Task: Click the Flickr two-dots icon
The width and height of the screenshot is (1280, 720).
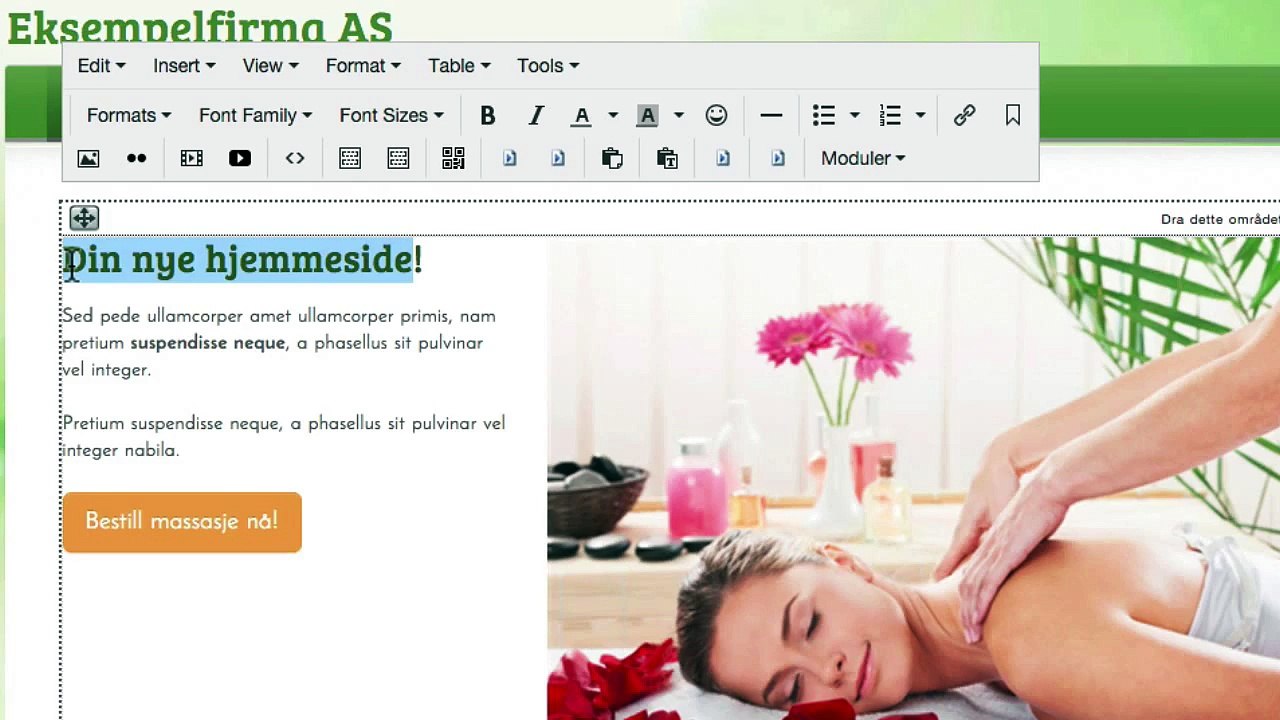Action: [x=136, y=158]
